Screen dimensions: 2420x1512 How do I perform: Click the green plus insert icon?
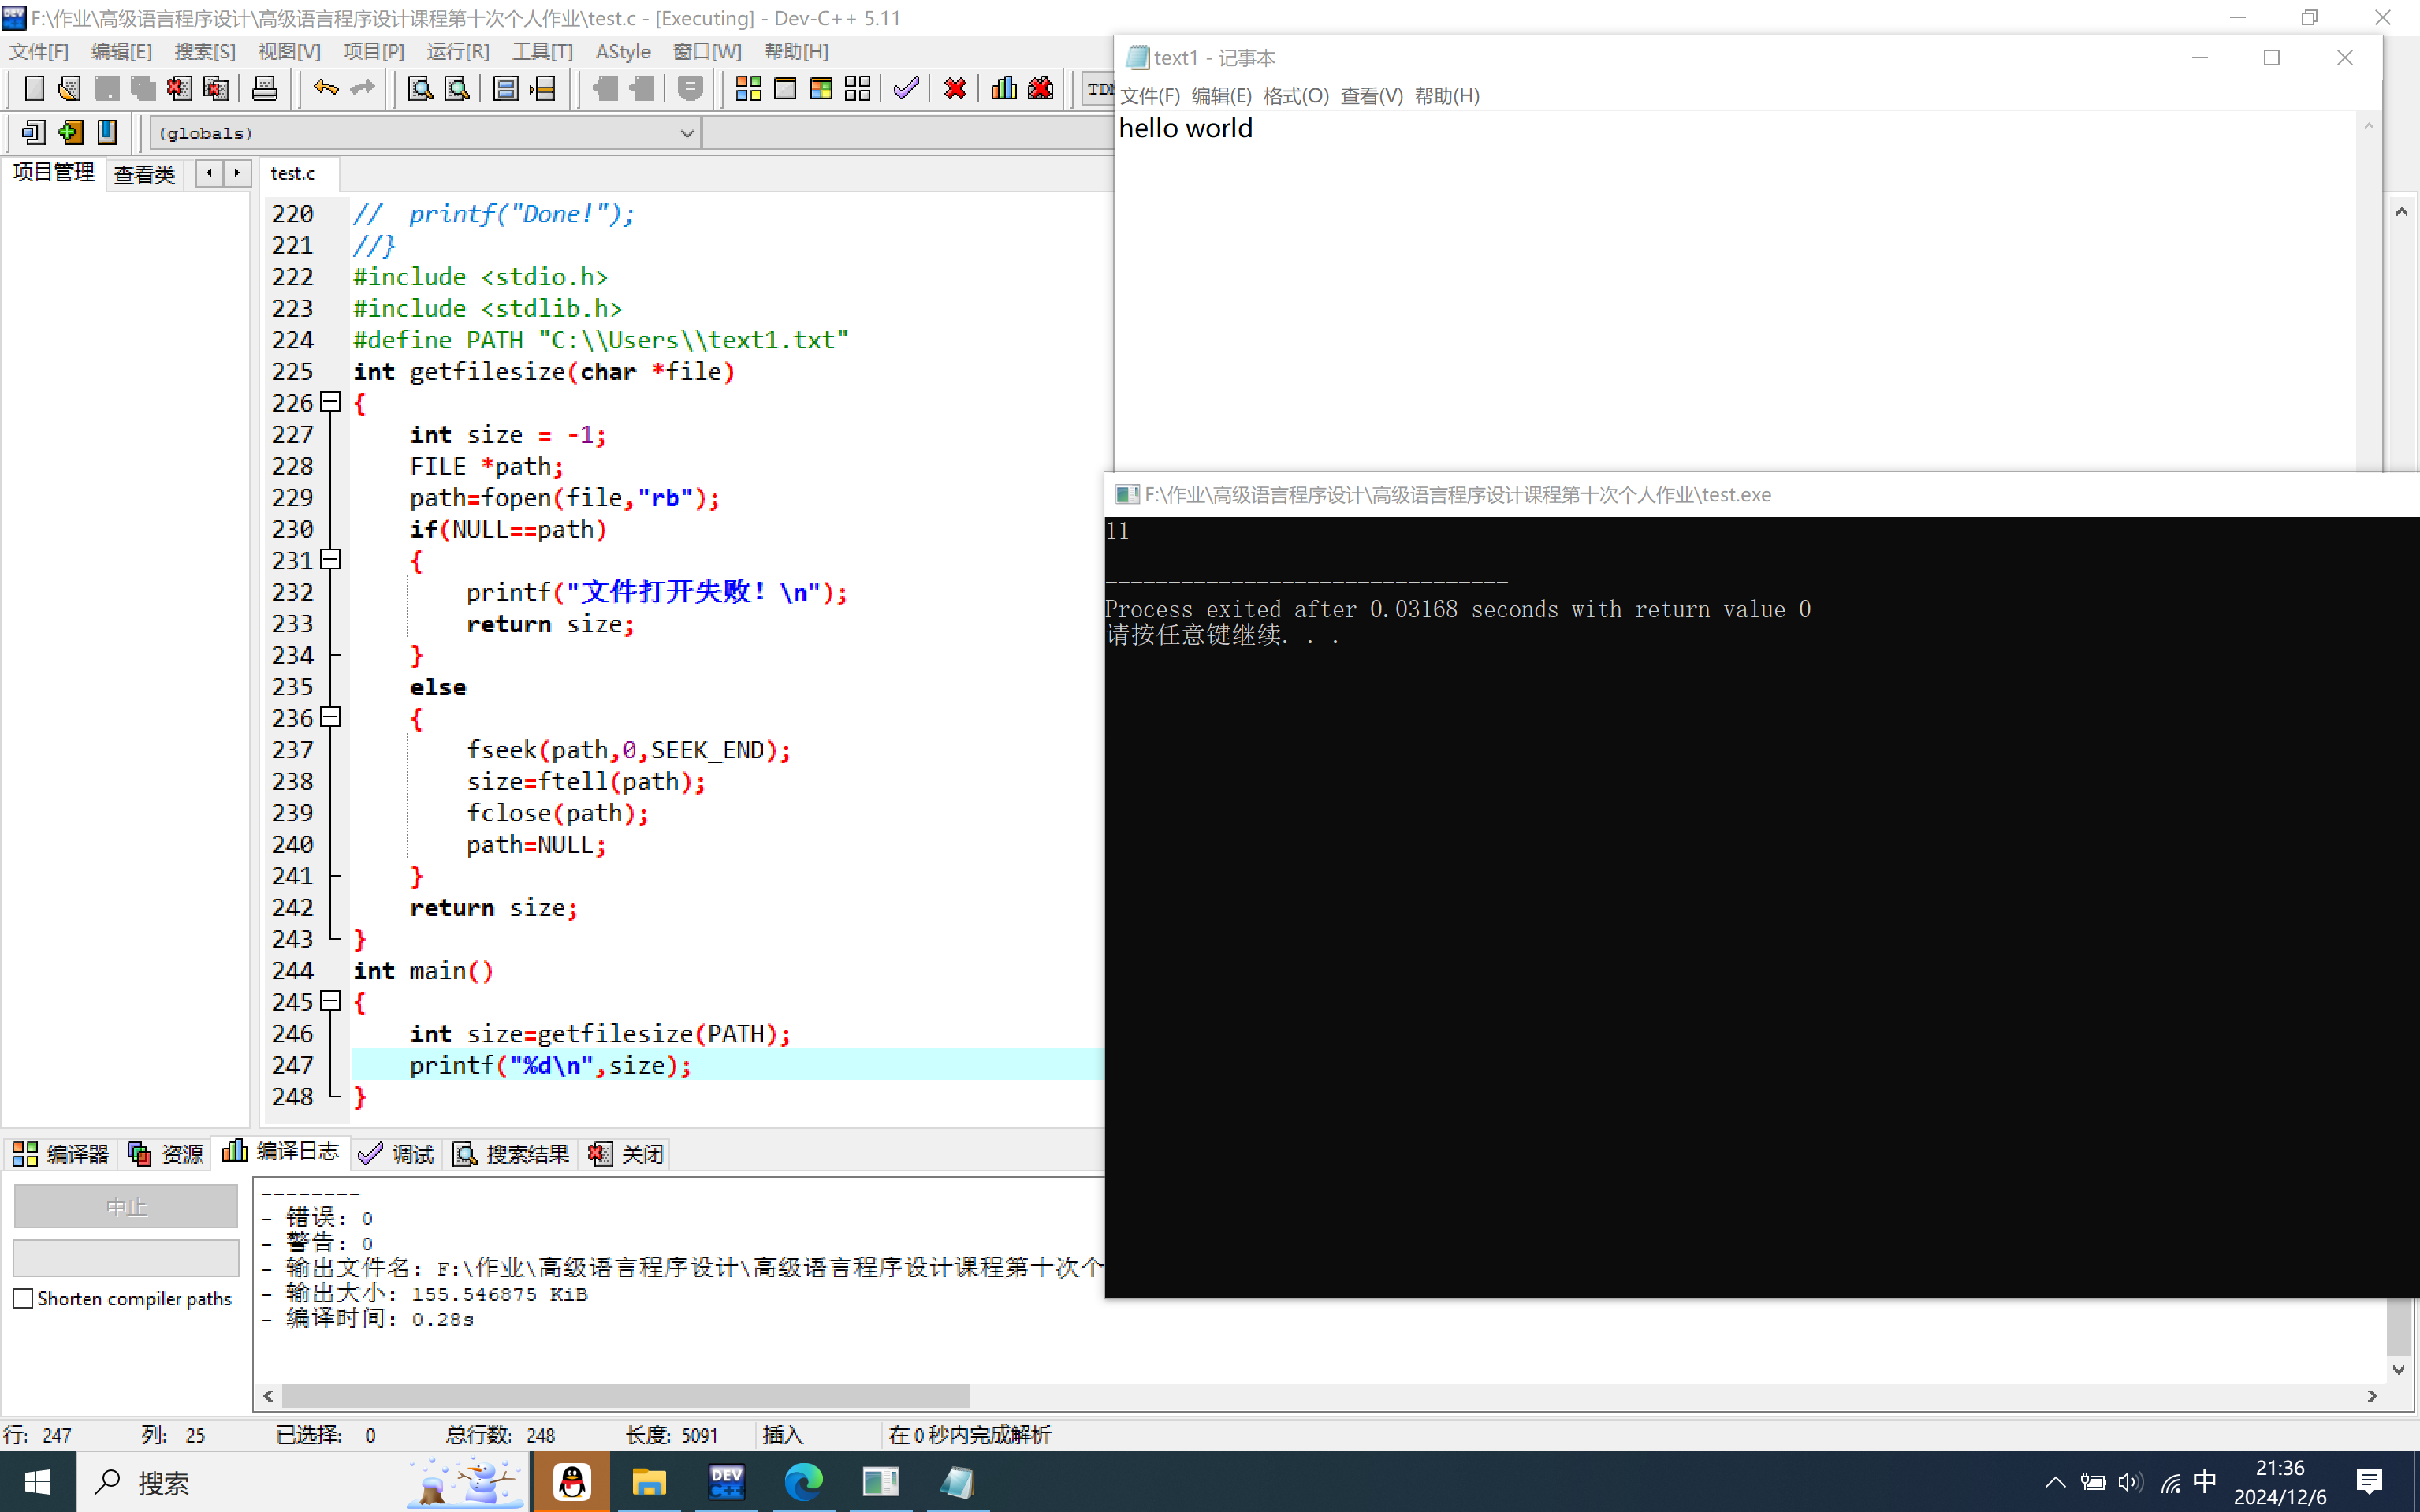[x=70, y=132]
